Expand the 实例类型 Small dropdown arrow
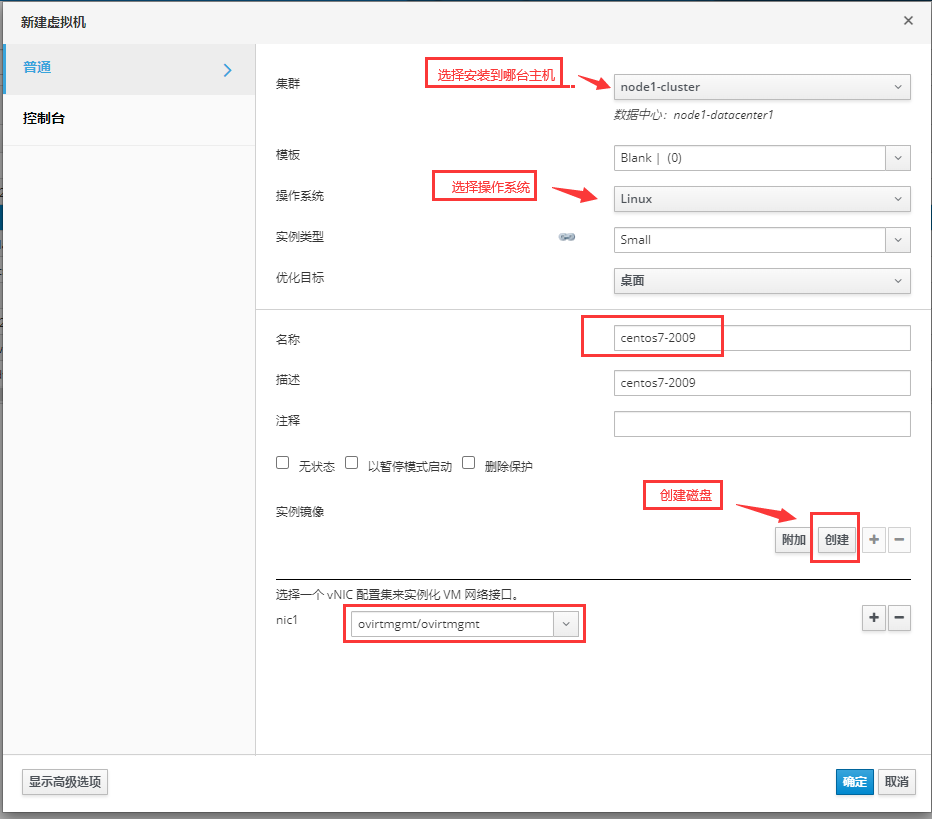 898,240
